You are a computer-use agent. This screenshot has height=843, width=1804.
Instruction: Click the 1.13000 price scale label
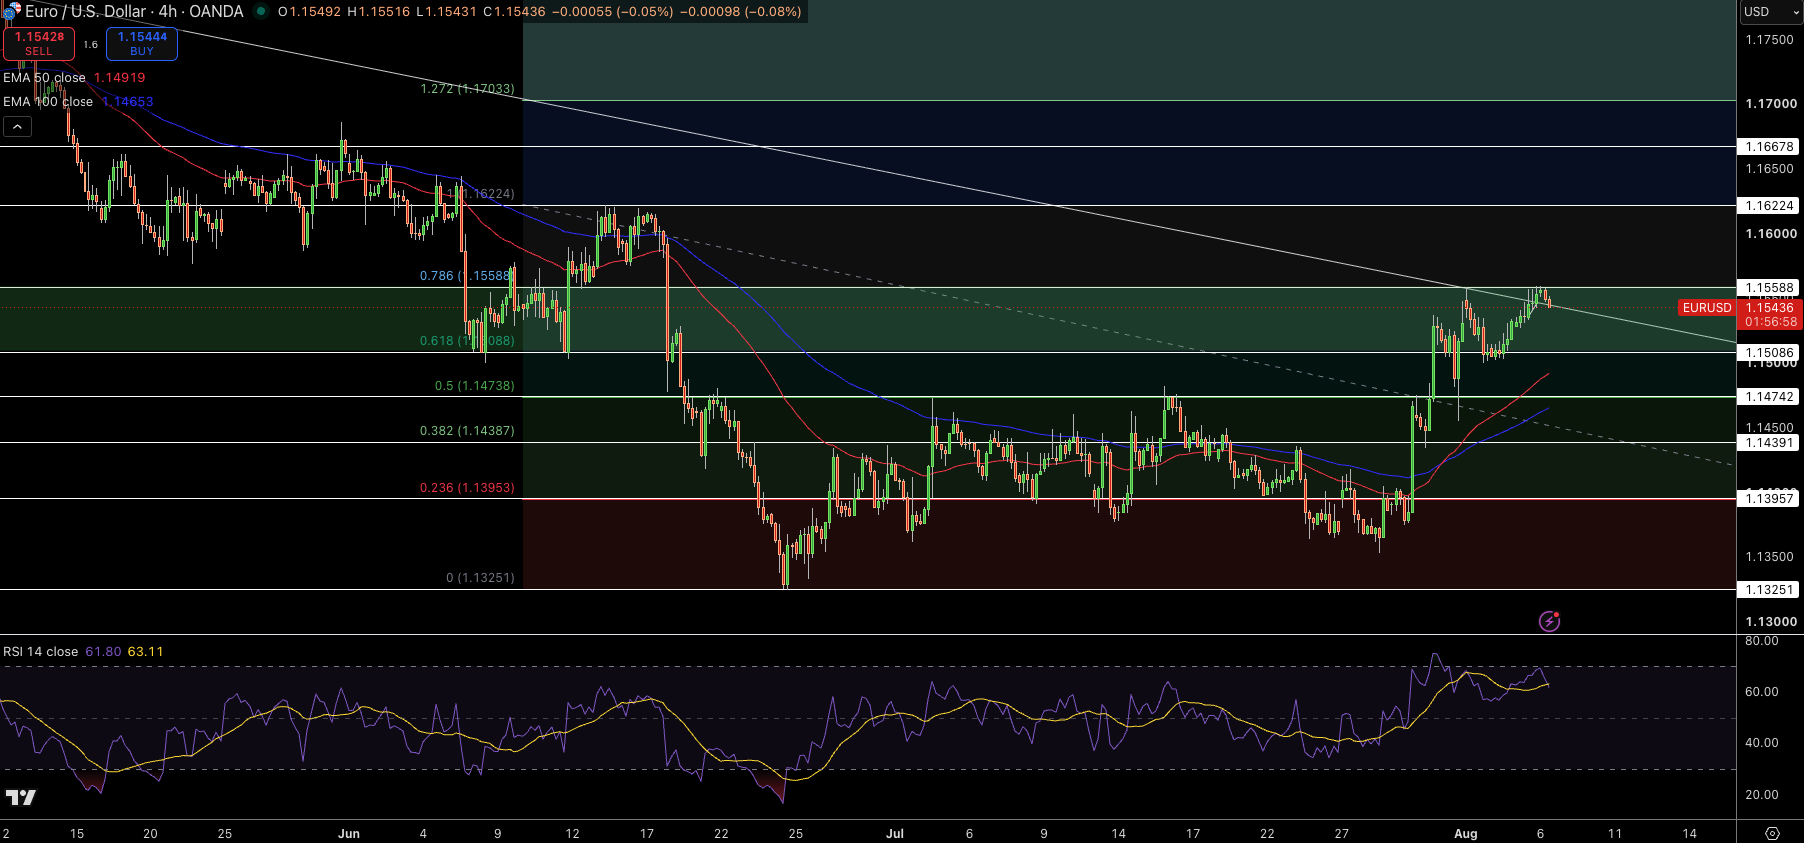tap(1769, 622)
